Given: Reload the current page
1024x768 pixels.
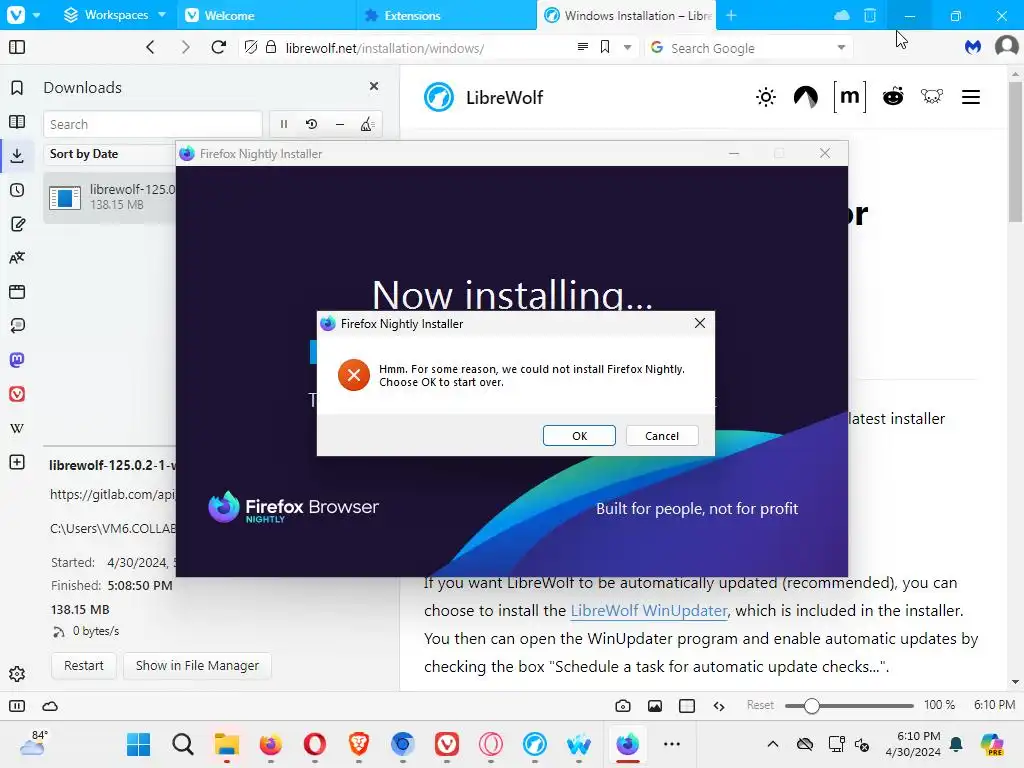Looking at the screenshot, I should [x=219, y=47].
